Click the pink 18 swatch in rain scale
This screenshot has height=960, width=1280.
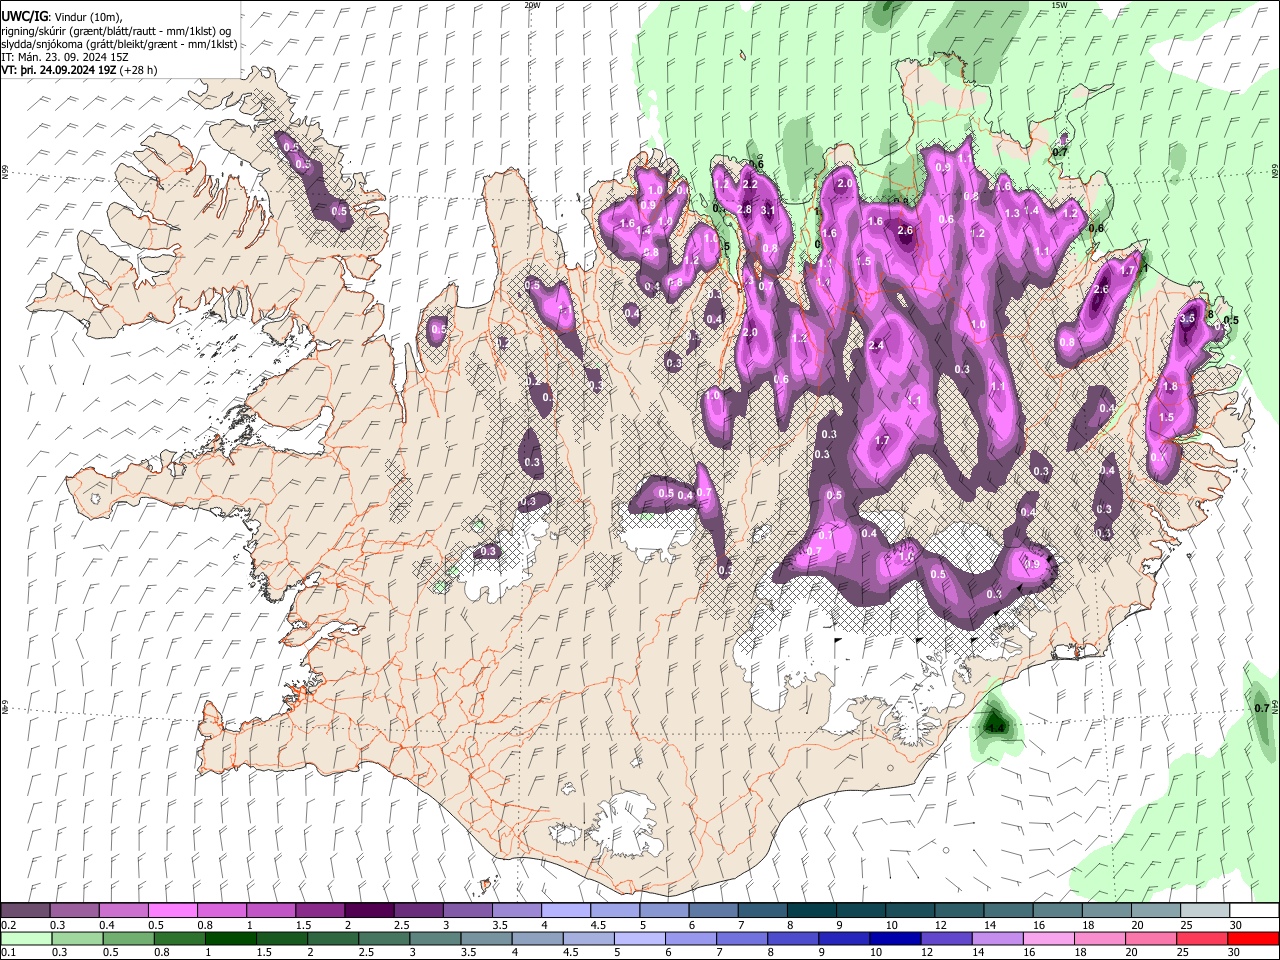(1099, 938)
